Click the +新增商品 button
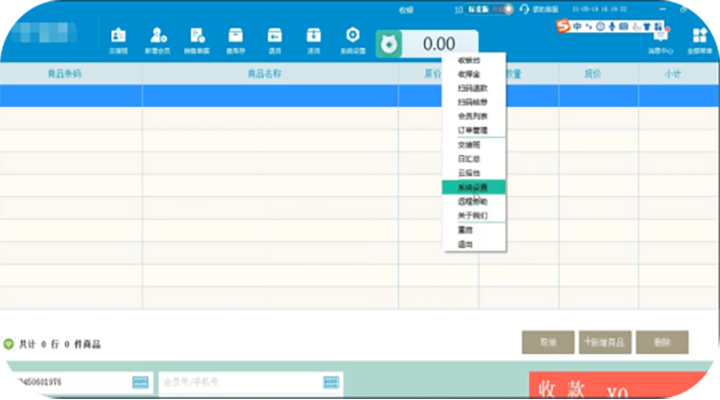The image size is (720, 400). point(605,343)
